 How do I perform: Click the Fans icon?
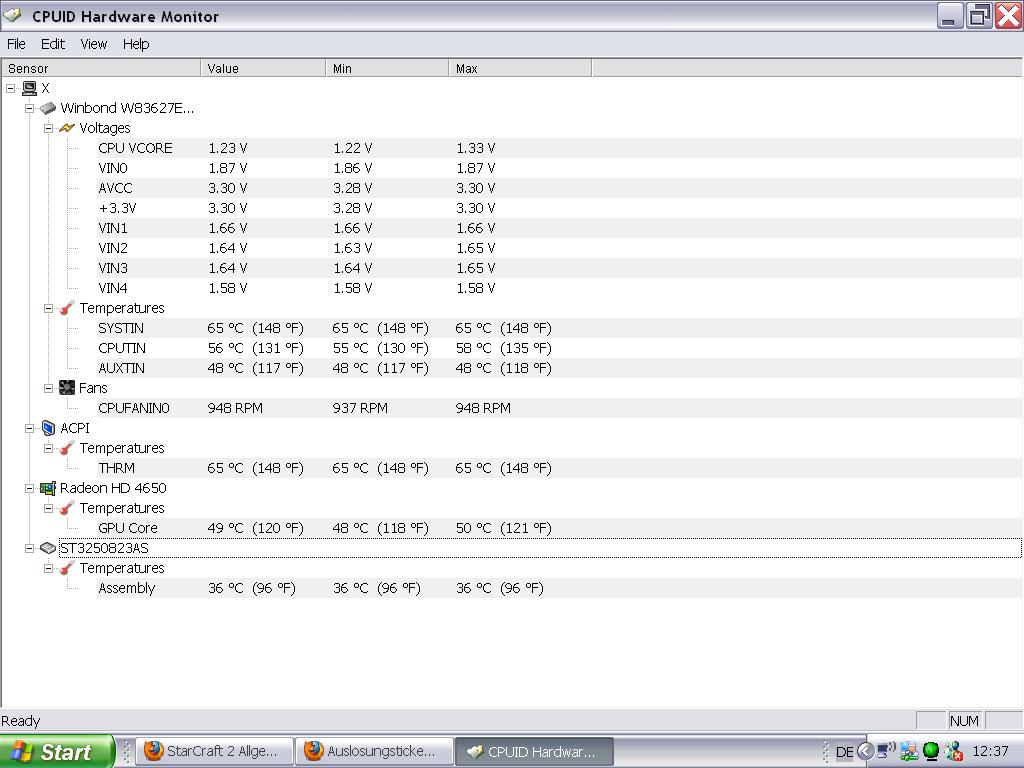click(x=67, y=388)
